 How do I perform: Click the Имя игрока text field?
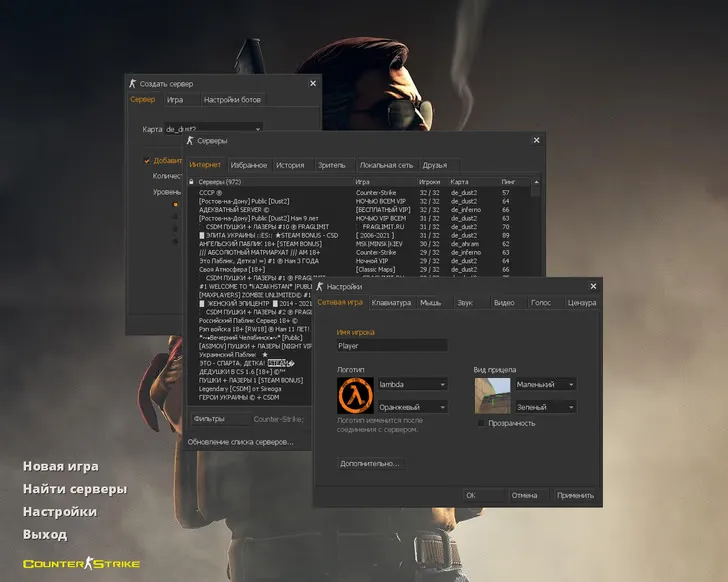coord(392,346)
